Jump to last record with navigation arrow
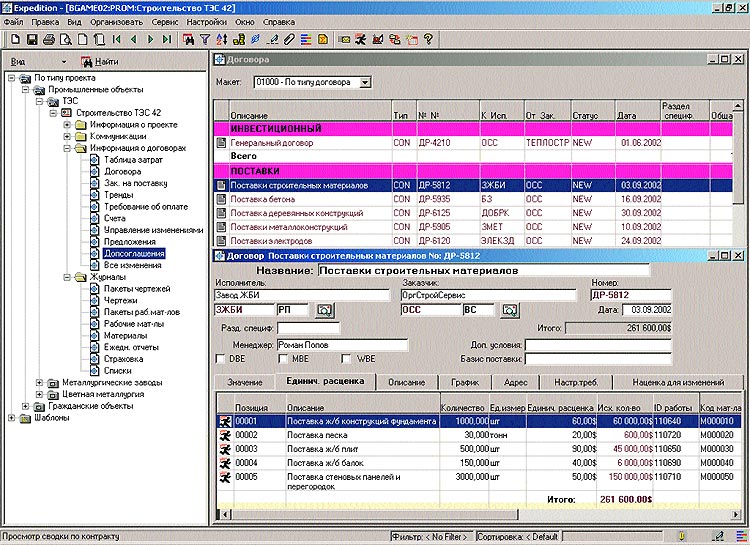750x545 pixels. (x=167, y=40)
